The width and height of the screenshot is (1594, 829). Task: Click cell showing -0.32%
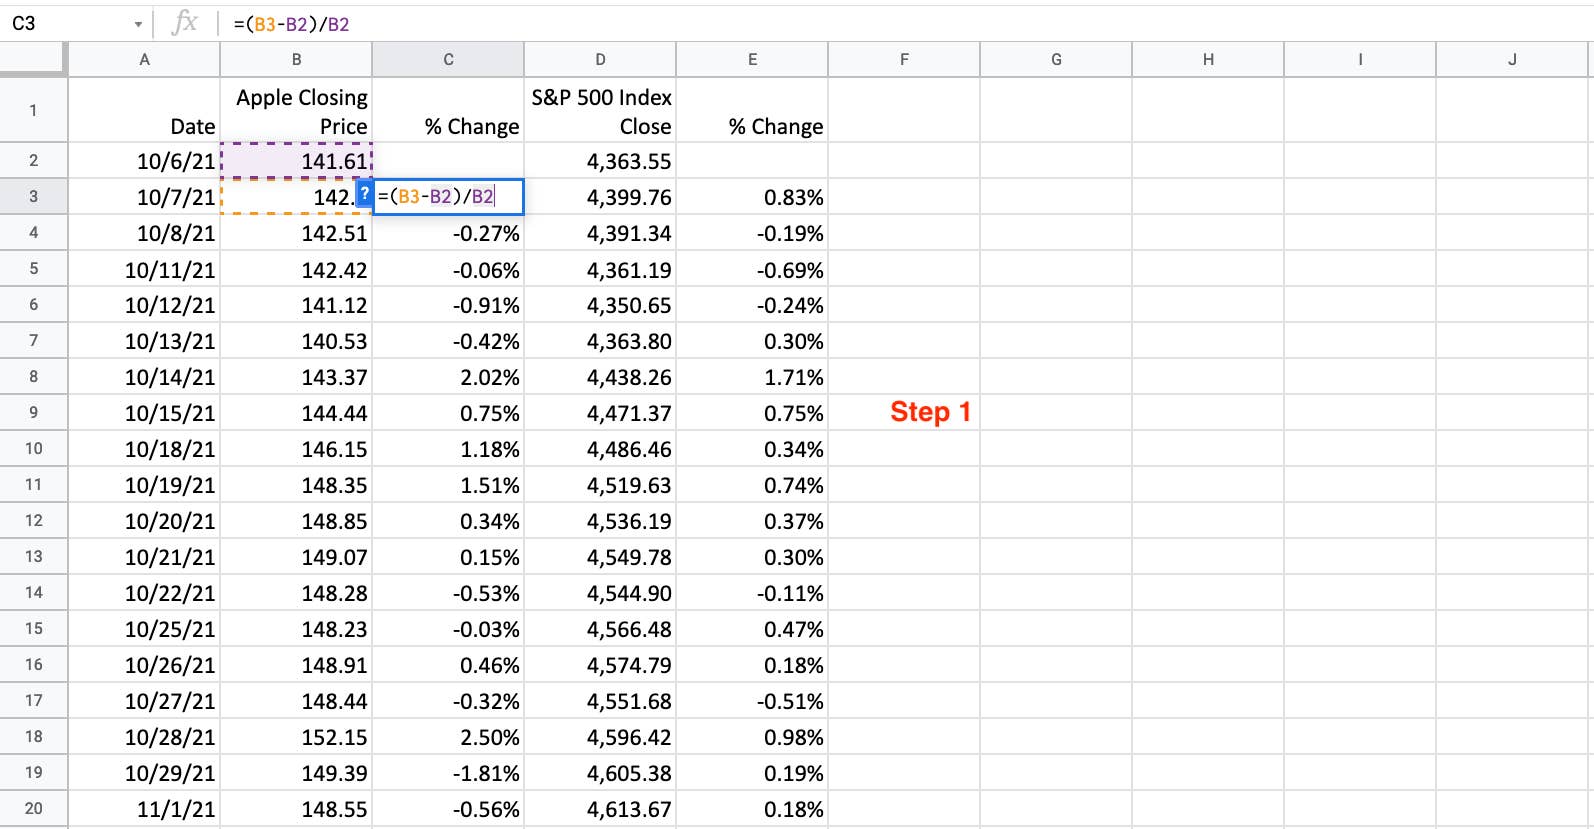click(448, 701)
